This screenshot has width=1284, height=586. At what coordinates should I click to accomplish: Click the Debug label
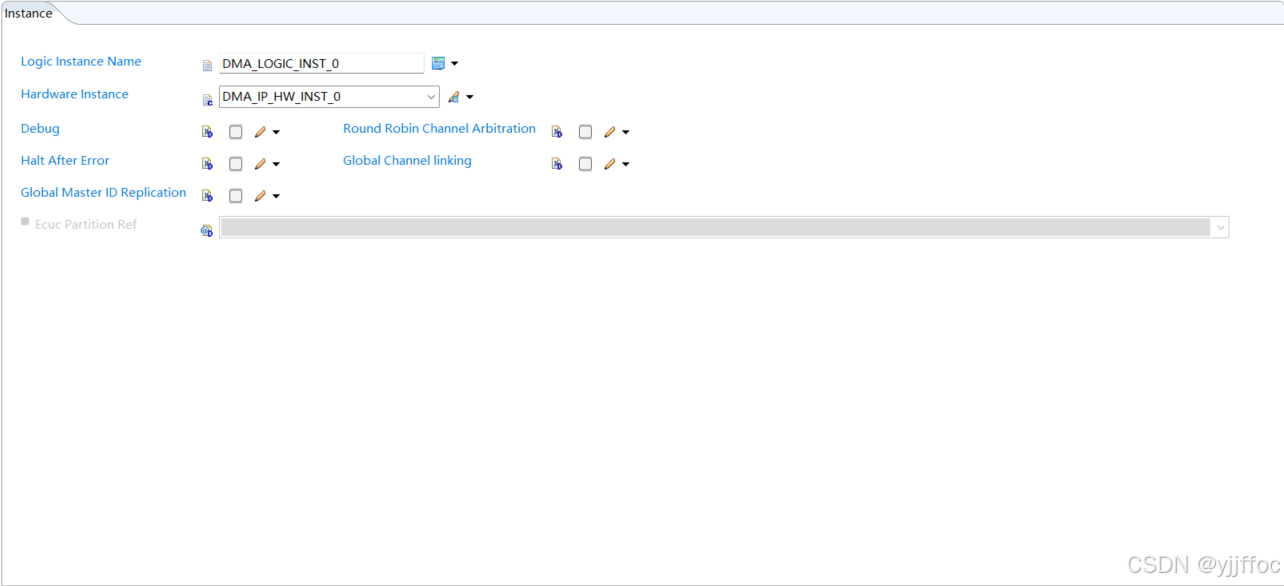tap(40, 128)
